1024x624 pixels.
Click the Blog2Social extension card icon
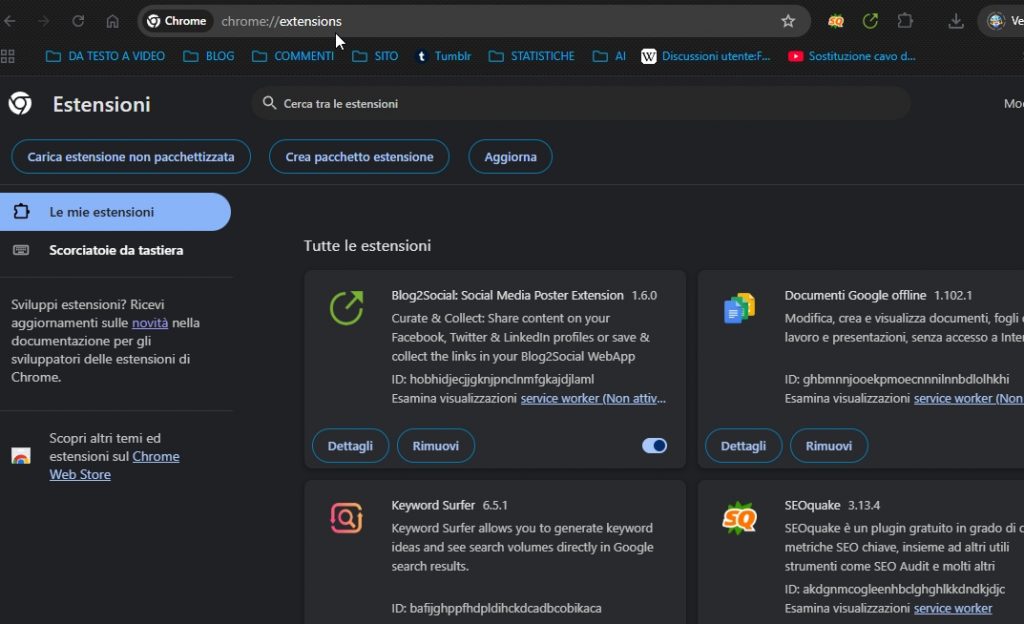(346, 307)
